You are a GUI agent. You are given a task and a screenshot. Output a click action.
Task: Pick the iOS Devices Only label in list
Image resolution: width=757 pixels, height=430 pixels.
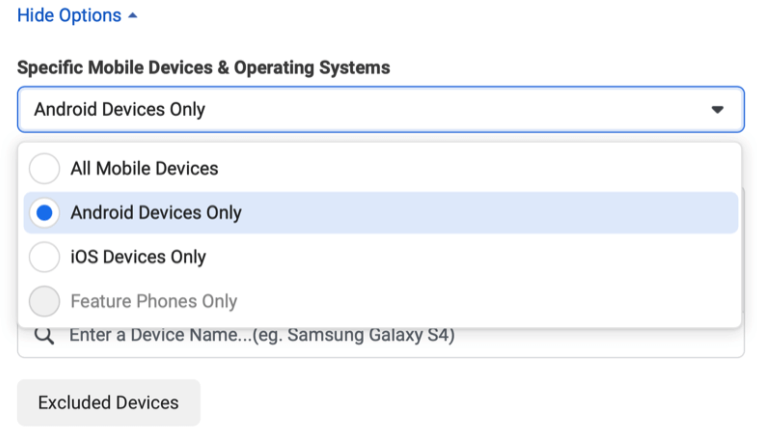(x=138, y=257)
